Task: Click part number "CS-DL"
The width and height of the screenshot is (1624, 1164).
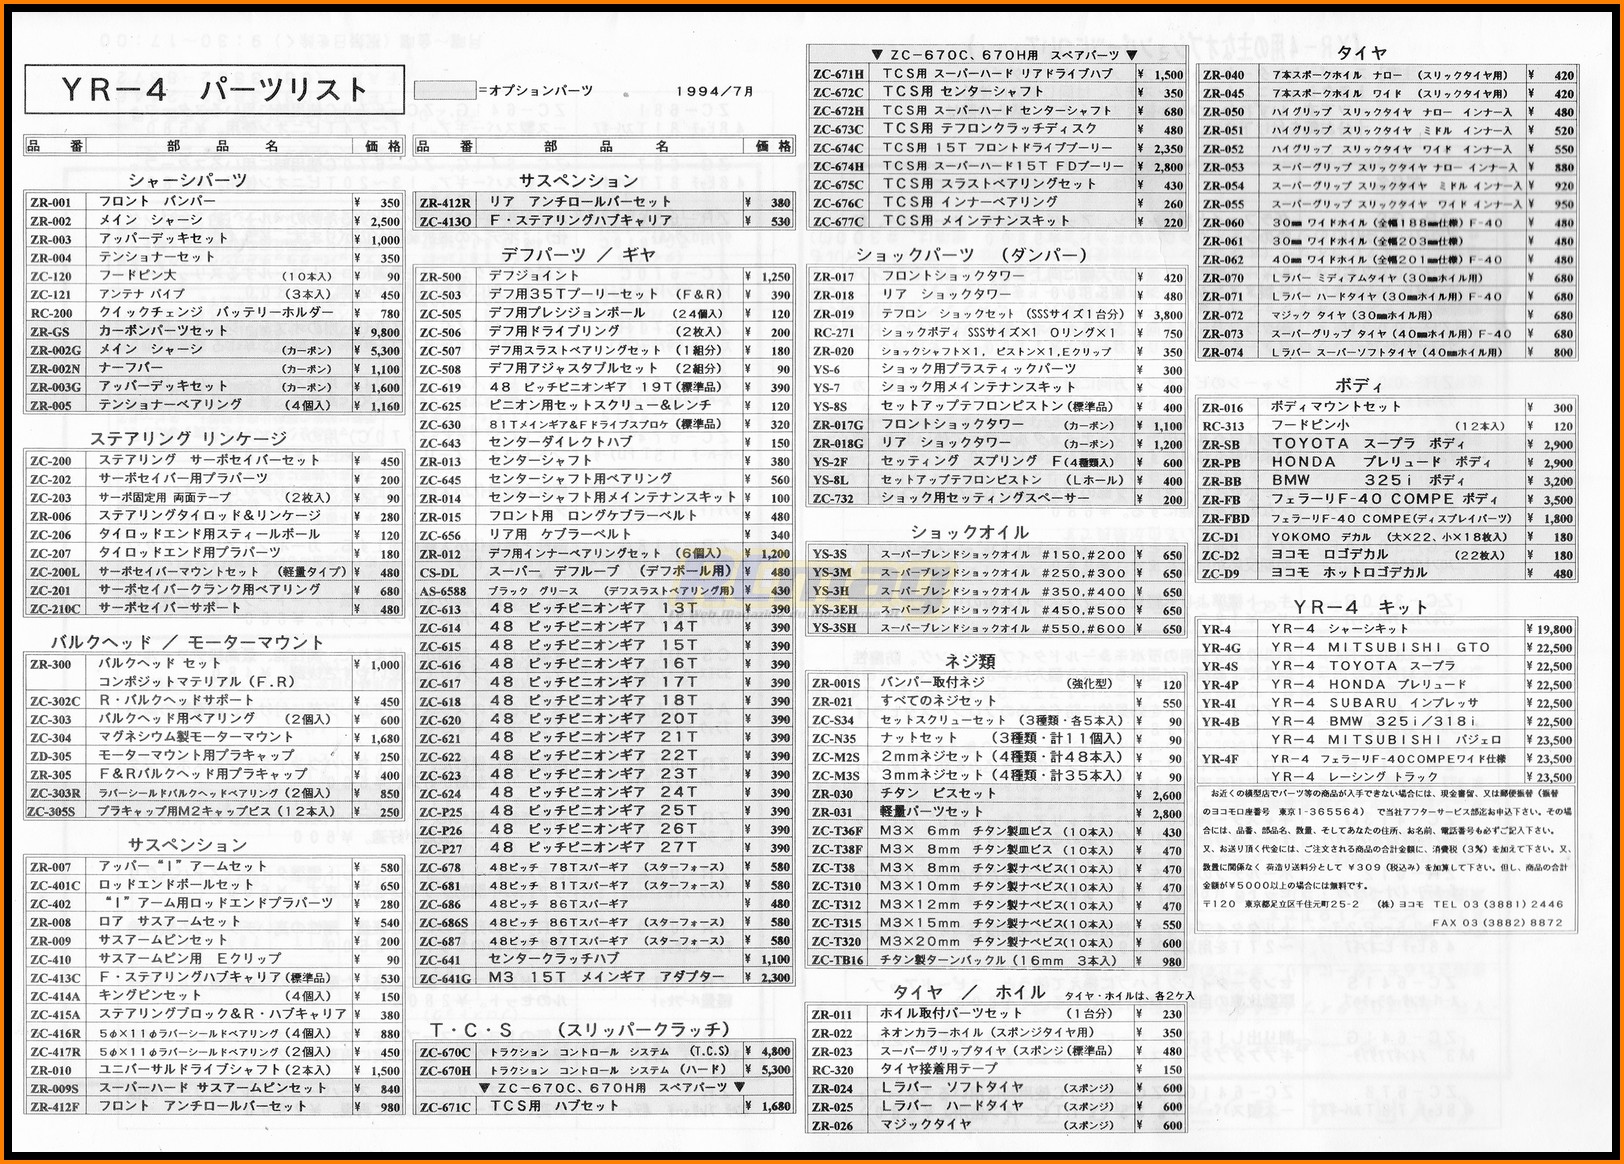Action: click(x=439, y=573)
